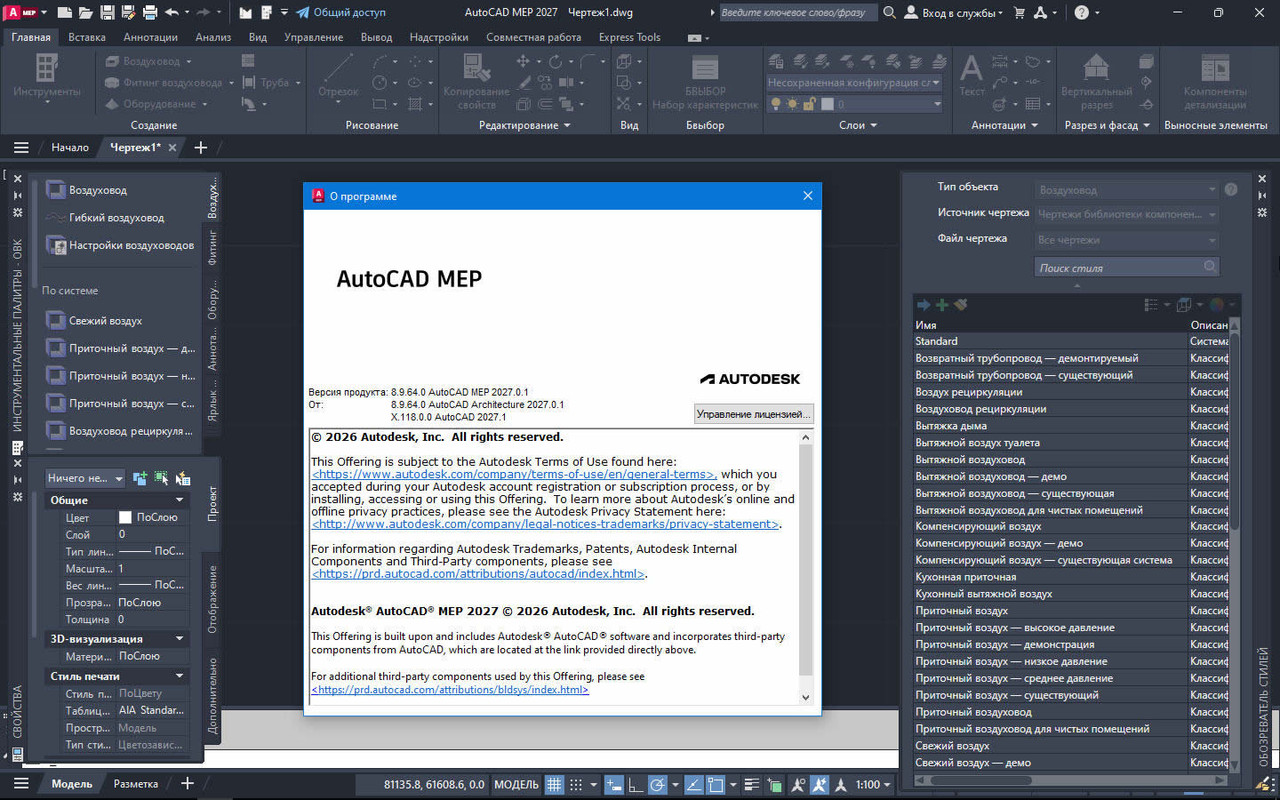Select the Свежий воздух system tool
The width and height of the screenshot is (1280, 800).
(95, 321)
